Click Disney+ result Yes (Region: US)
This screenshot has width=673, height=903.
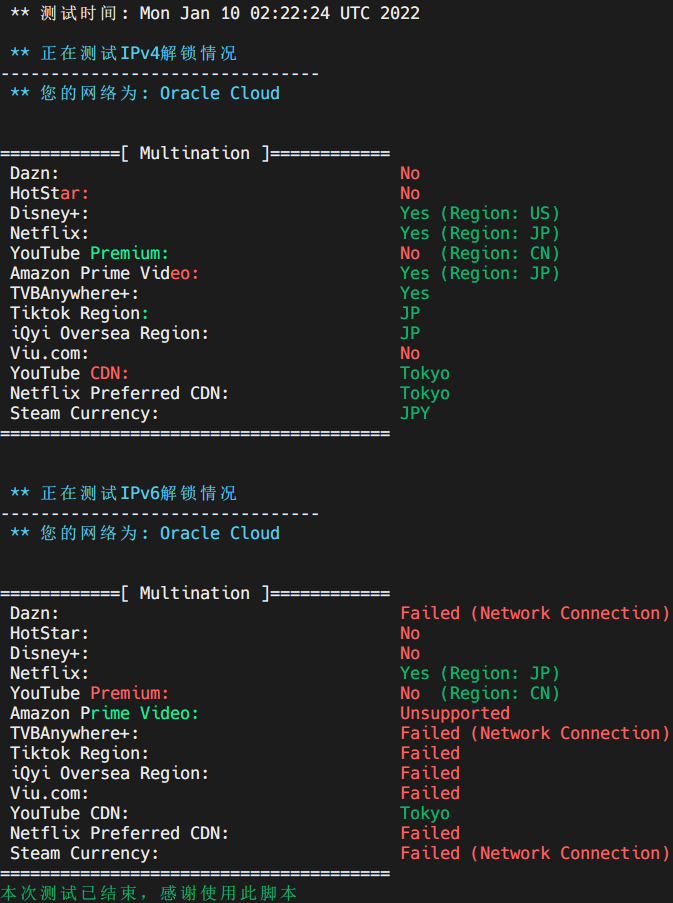pyautogui.click(x=480, y=213)
